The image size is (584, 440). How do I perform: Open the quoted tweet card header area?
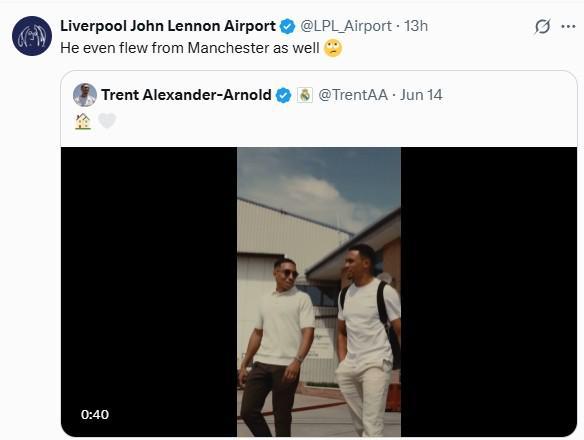319,109
